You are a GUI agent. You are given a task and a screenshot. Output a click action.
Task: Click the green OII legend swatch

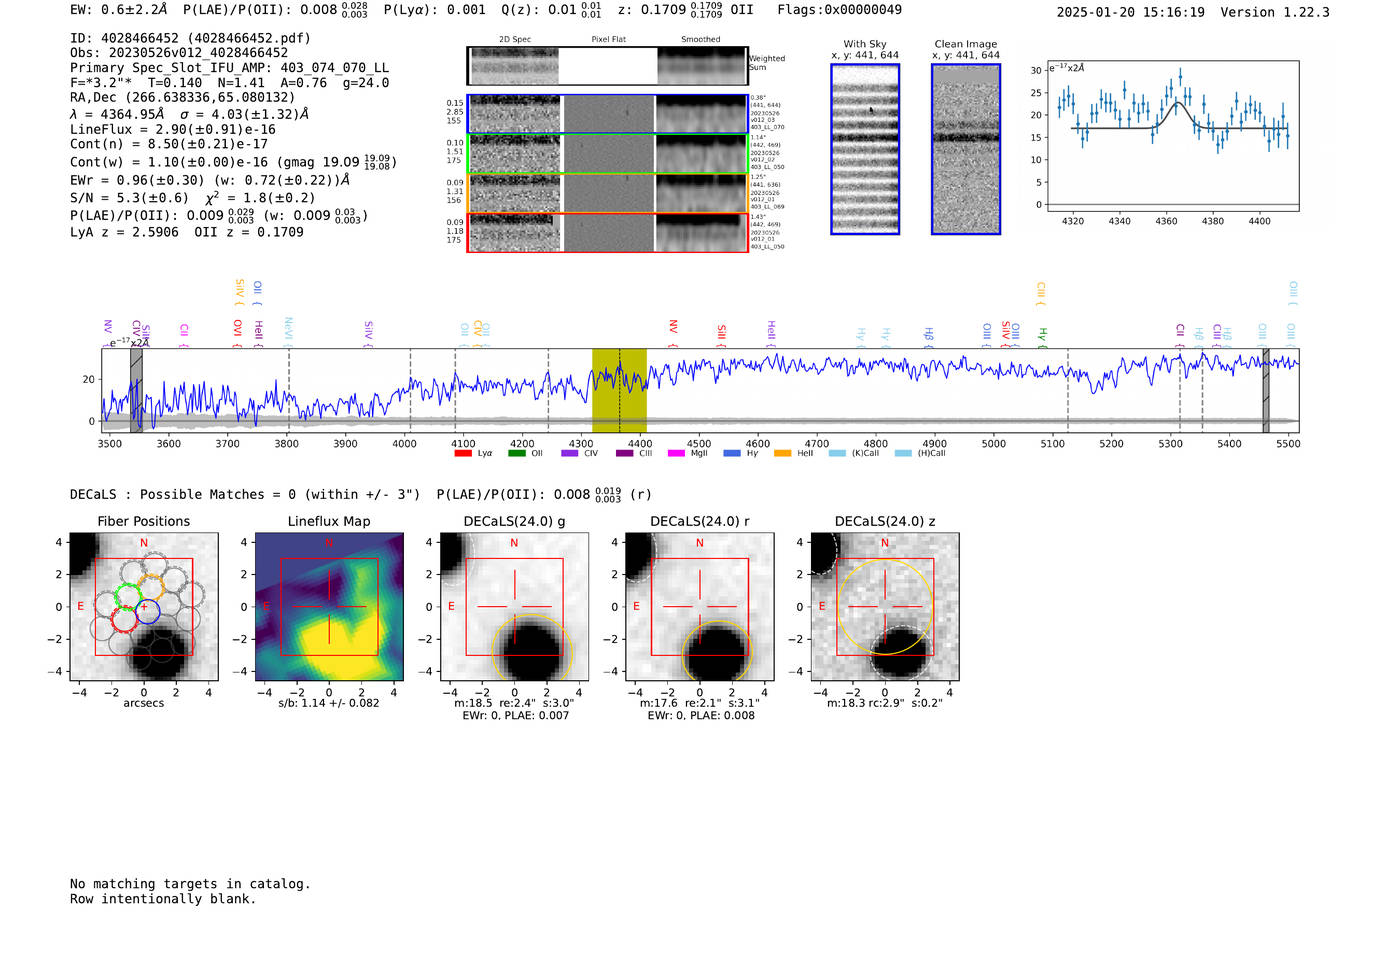point(516,454)
